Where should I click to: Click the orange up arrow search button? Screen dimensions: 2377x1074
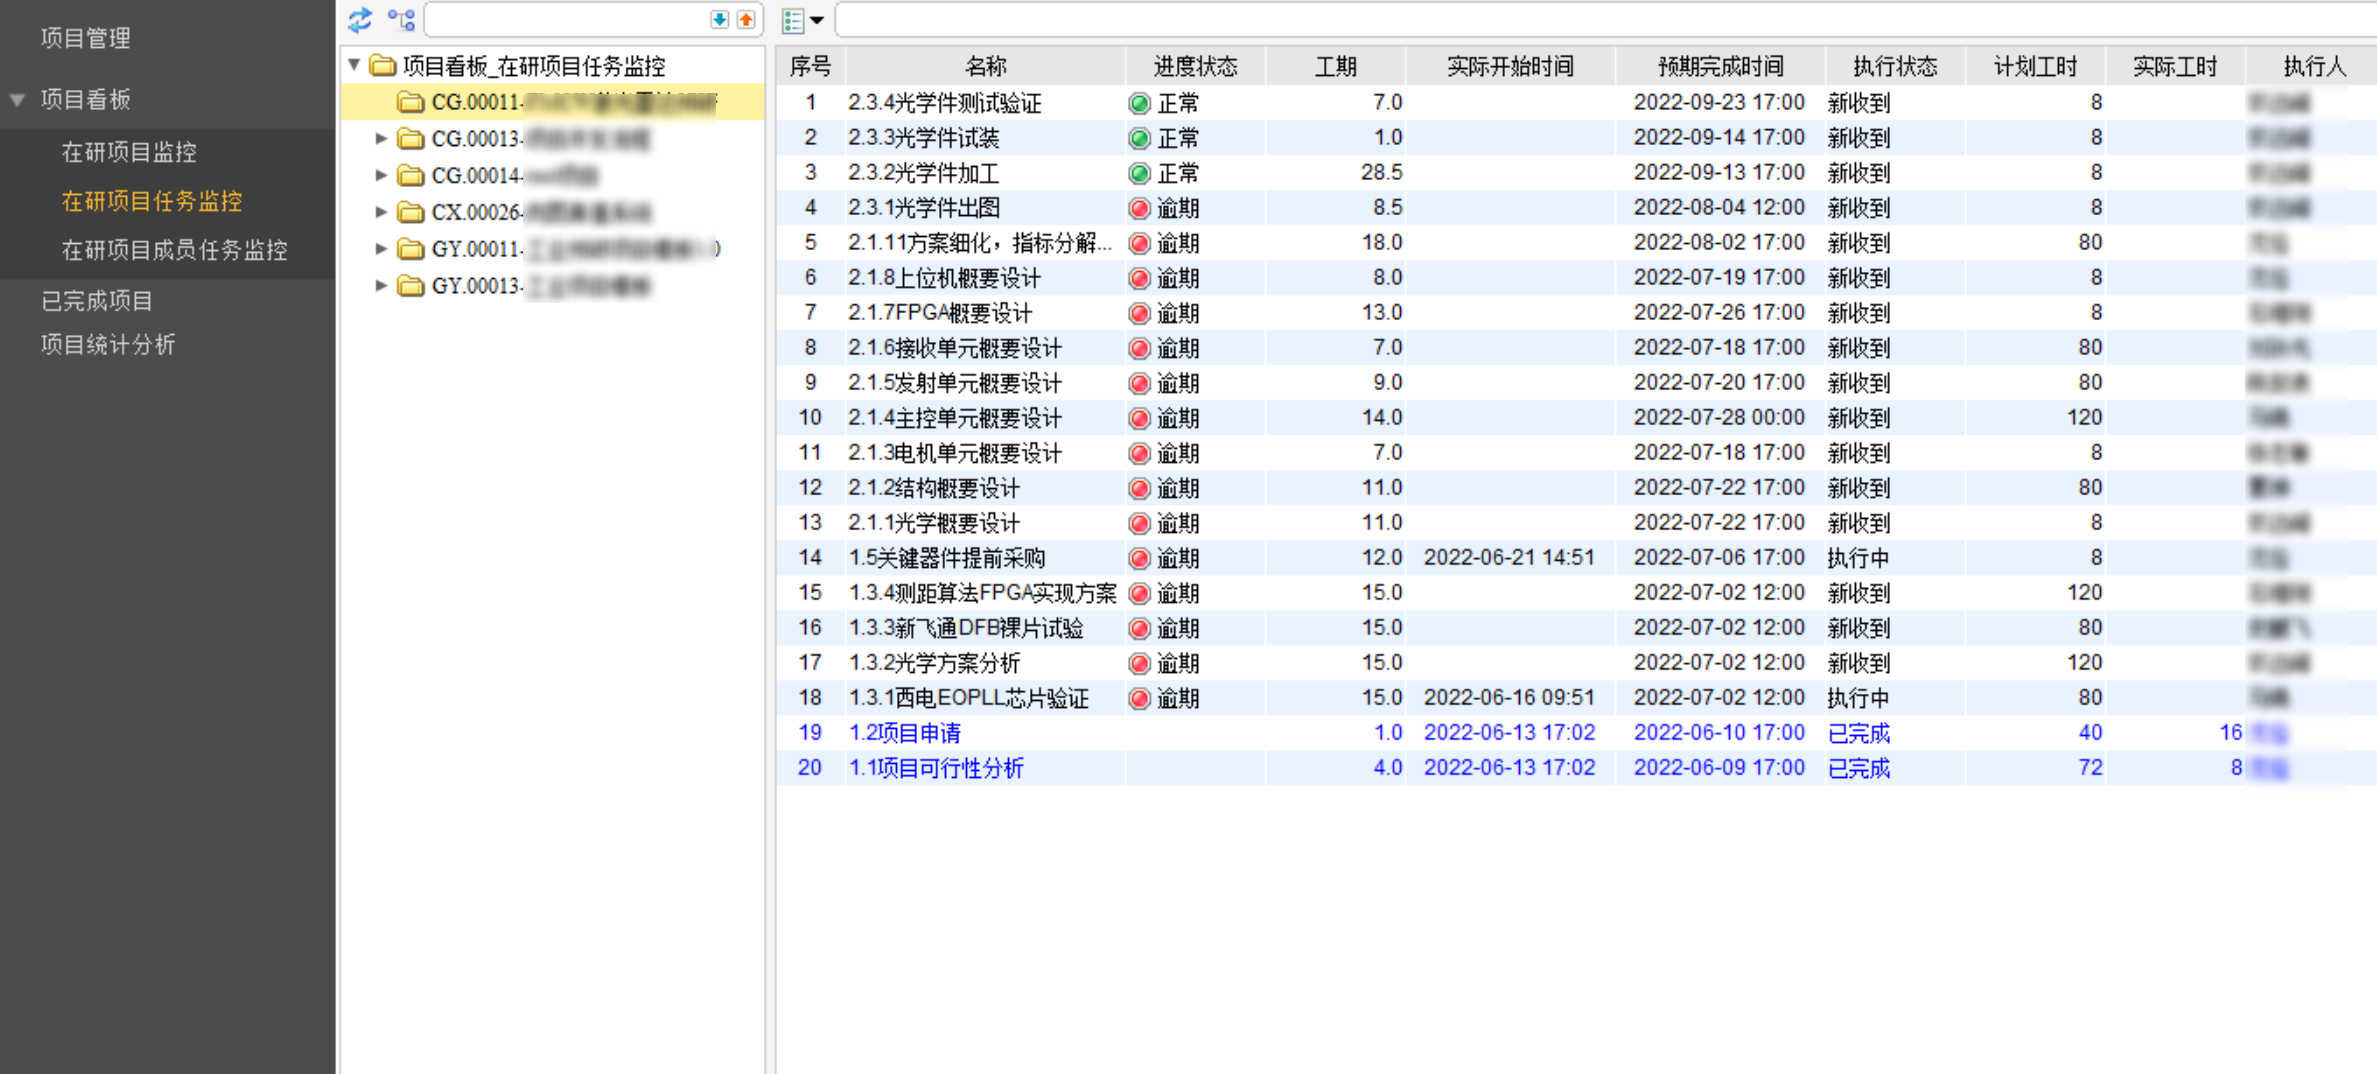(746, 19)
